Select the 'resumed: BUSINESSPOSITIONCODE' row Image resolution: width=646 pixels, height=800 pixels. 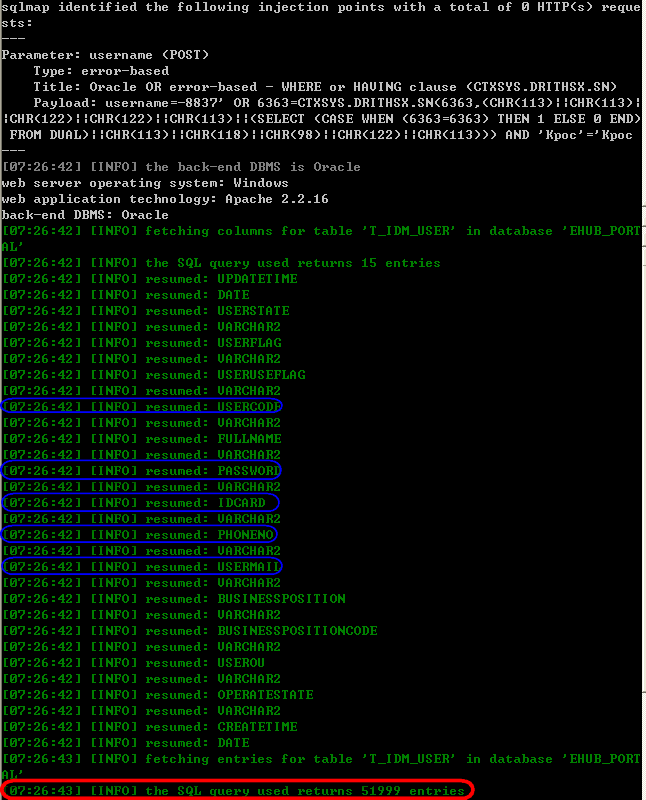(190, 631)
